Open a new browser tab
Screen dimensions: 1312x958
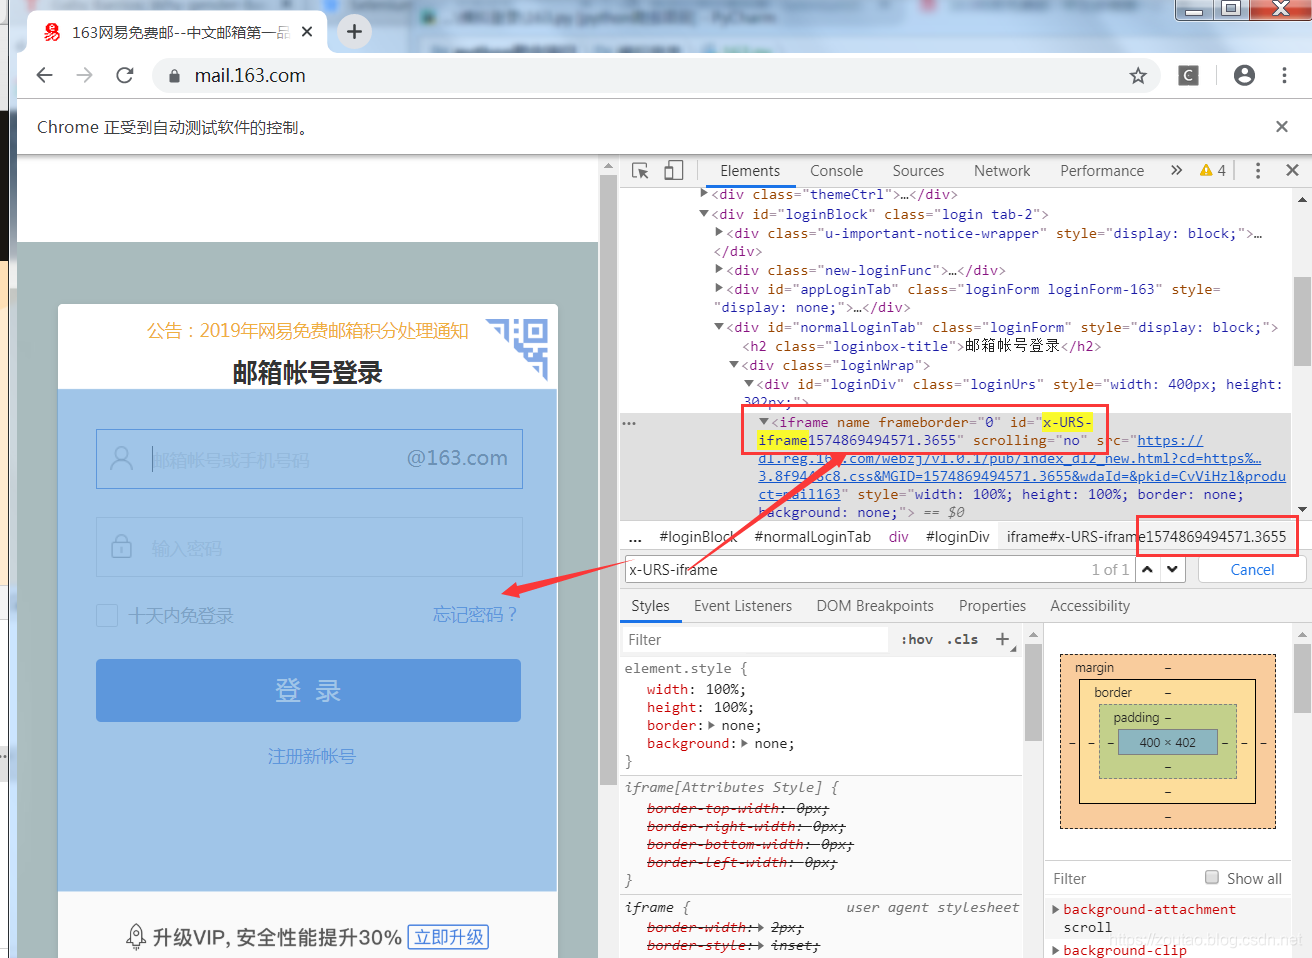click(354, 32)
